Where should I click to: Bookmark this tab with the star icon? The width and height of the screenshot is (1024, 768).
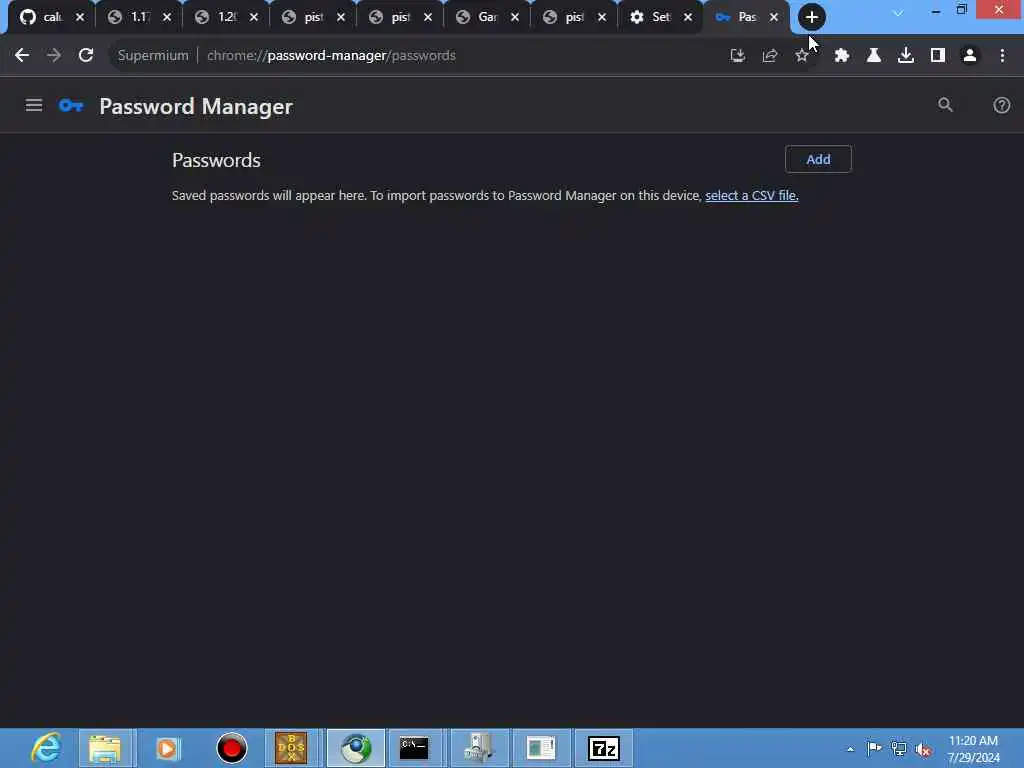(x=801, y=56)
